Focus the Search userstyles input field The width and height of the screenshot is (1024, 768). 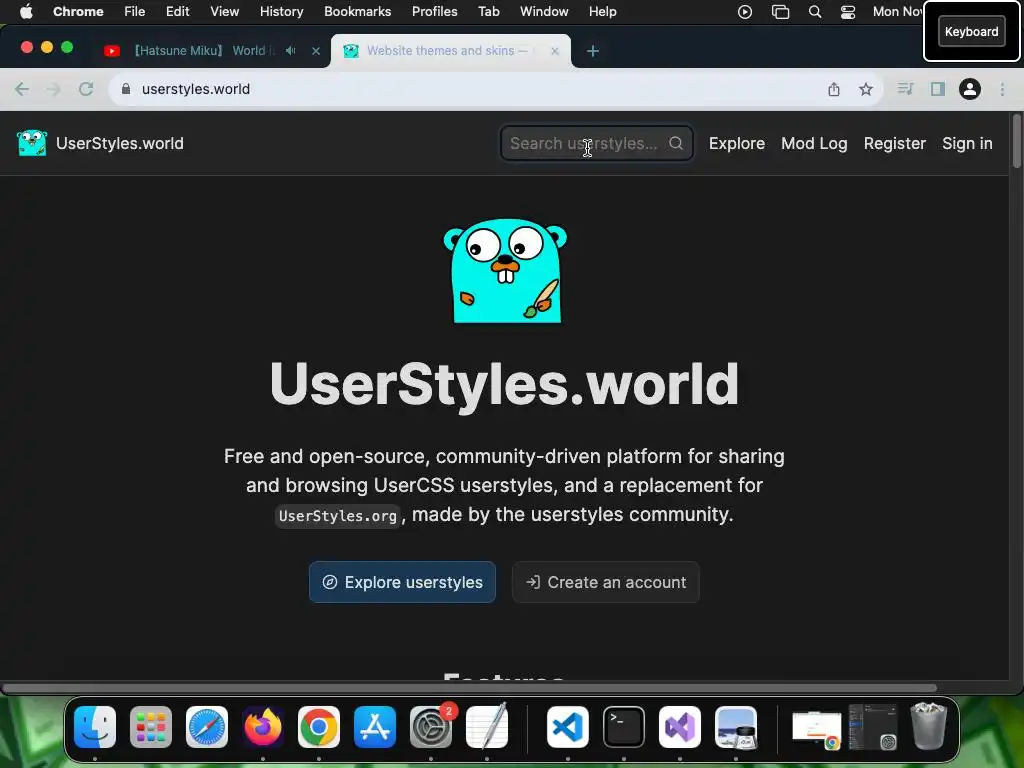click(x=596, y=143)
